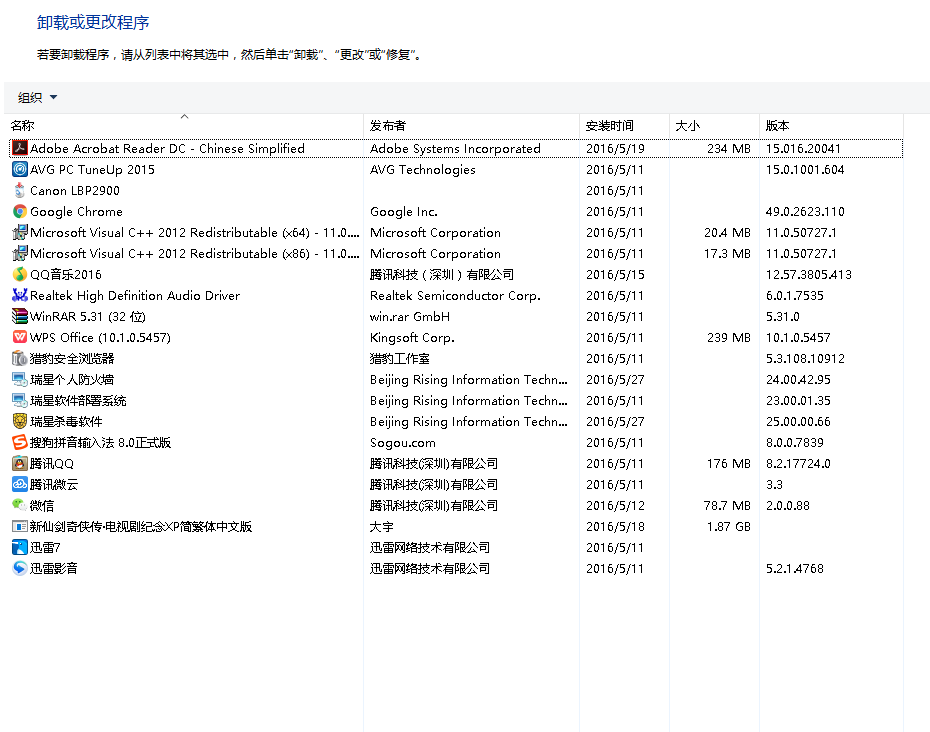Click publisher Kingsoft Corp.
This screenshot has width=930, height=732.
[x=412, y=338]
